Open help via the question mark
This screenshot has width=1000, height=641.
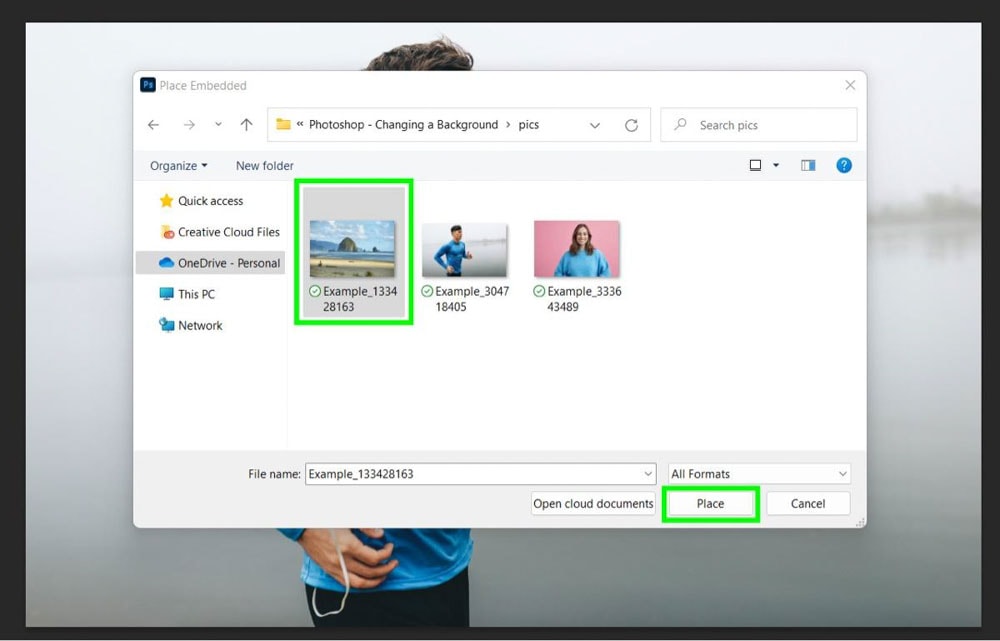(844, 166)
